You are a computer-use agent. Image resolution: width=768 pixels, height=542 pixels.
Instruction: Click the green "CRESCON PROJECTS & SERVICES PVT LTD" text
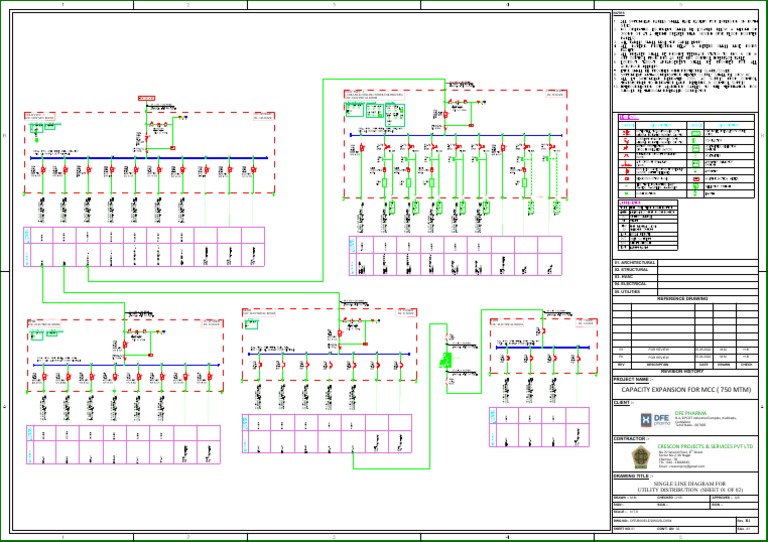(x=705, y=447)
